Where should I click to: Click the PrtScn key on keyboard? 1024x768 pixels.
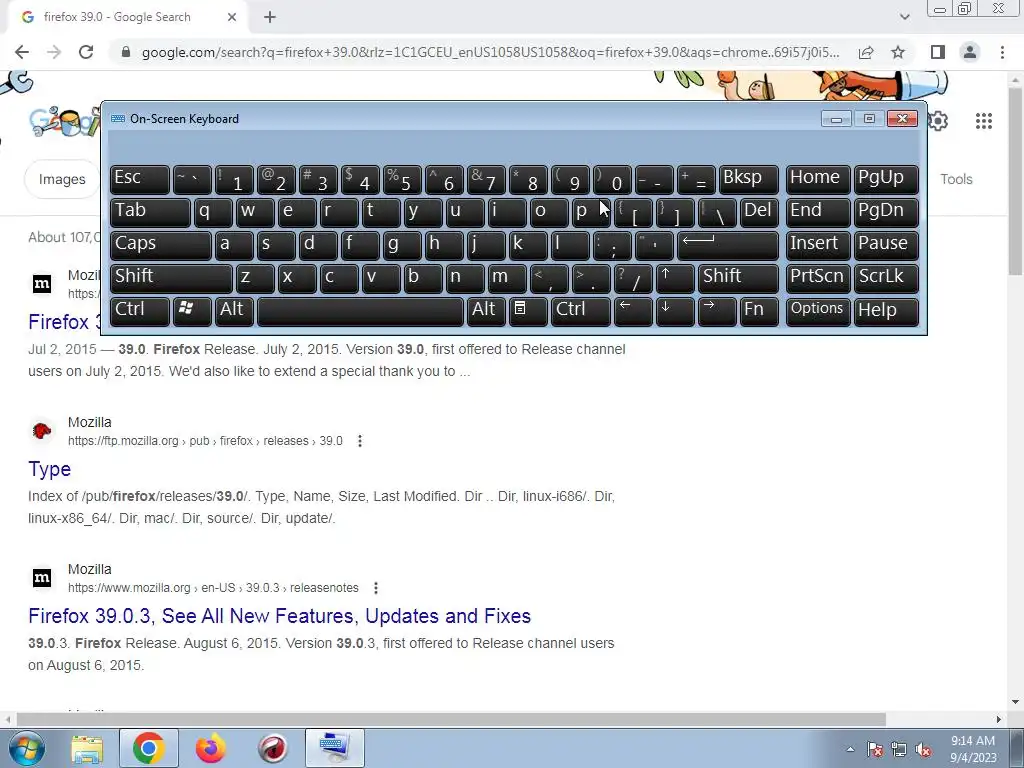(x=818, y=278)
